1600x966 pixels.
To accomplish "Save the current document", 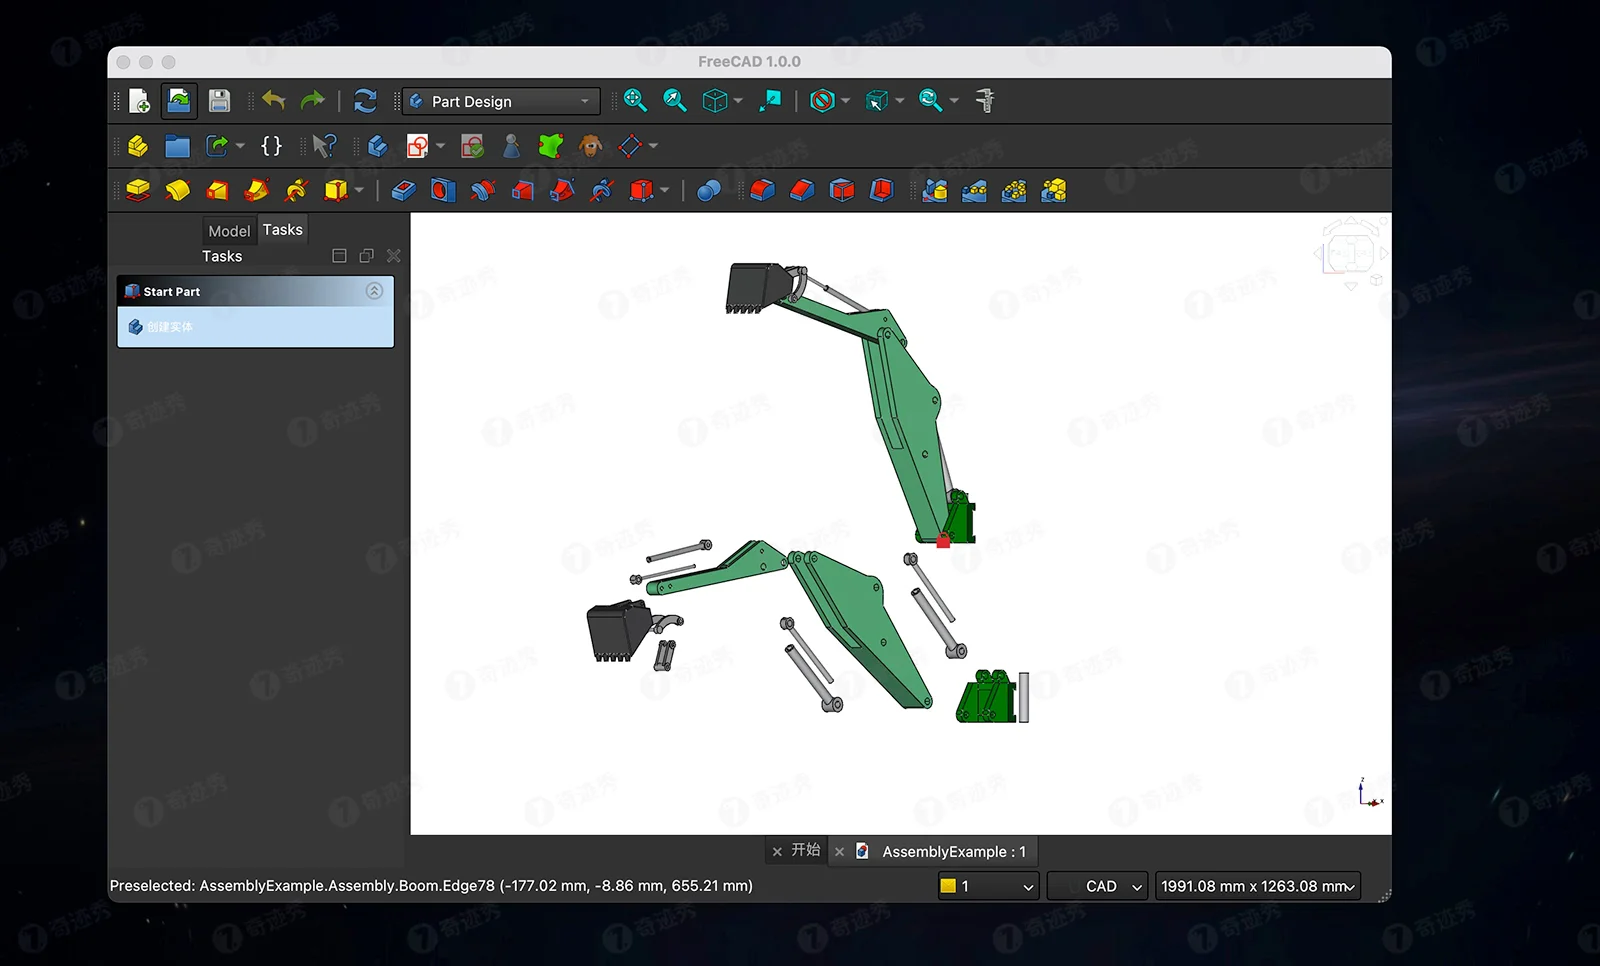I will click(219, 100).
